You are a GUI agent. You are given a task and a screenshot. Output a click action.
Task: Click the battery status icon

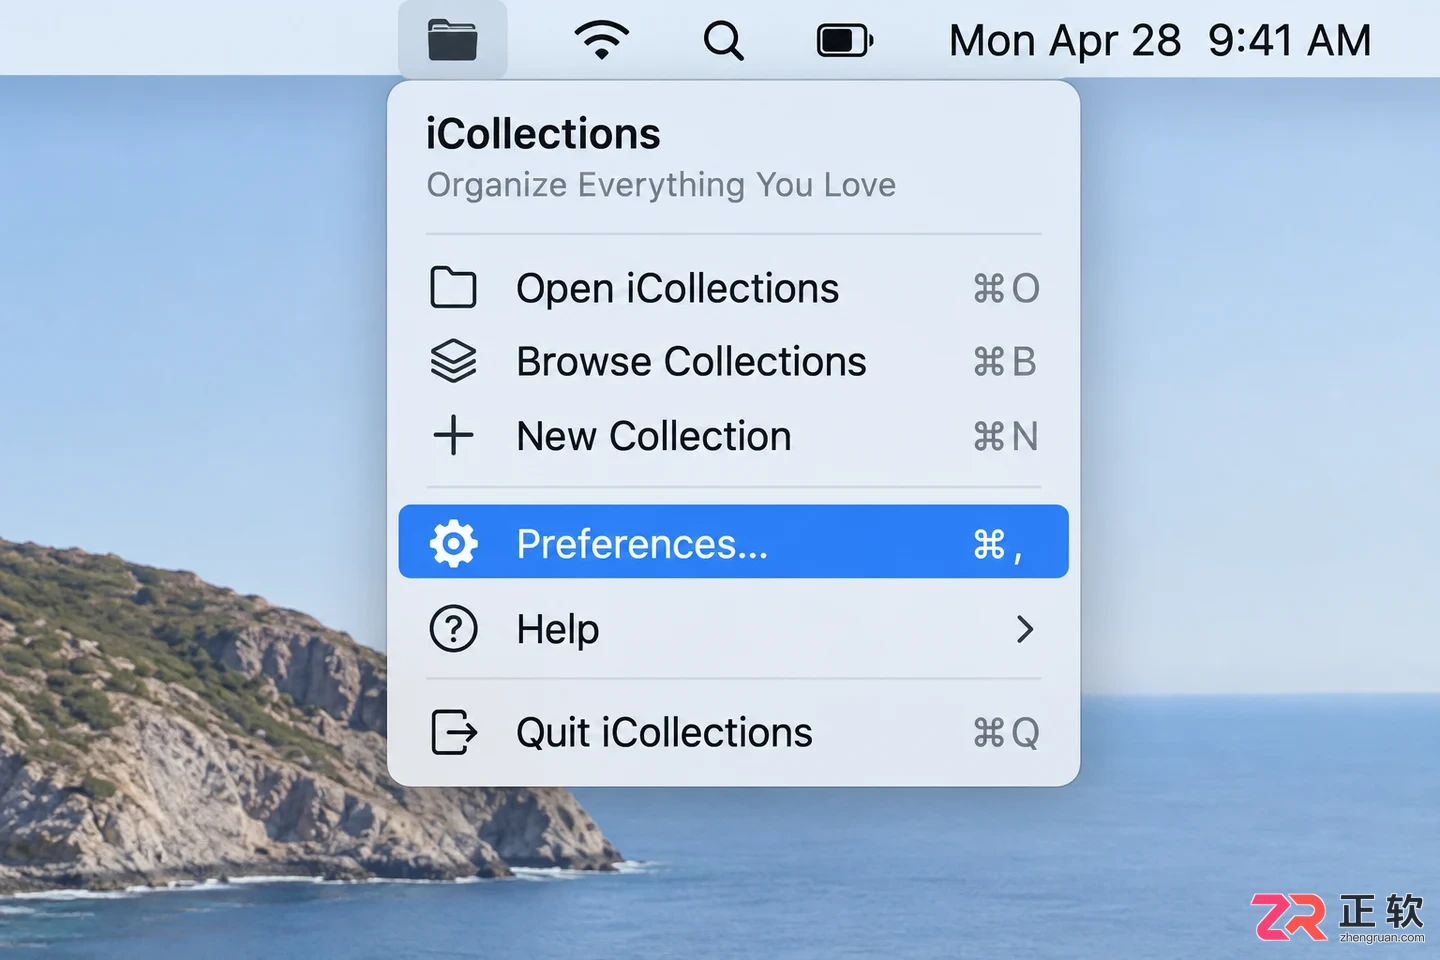pos(845,41)
